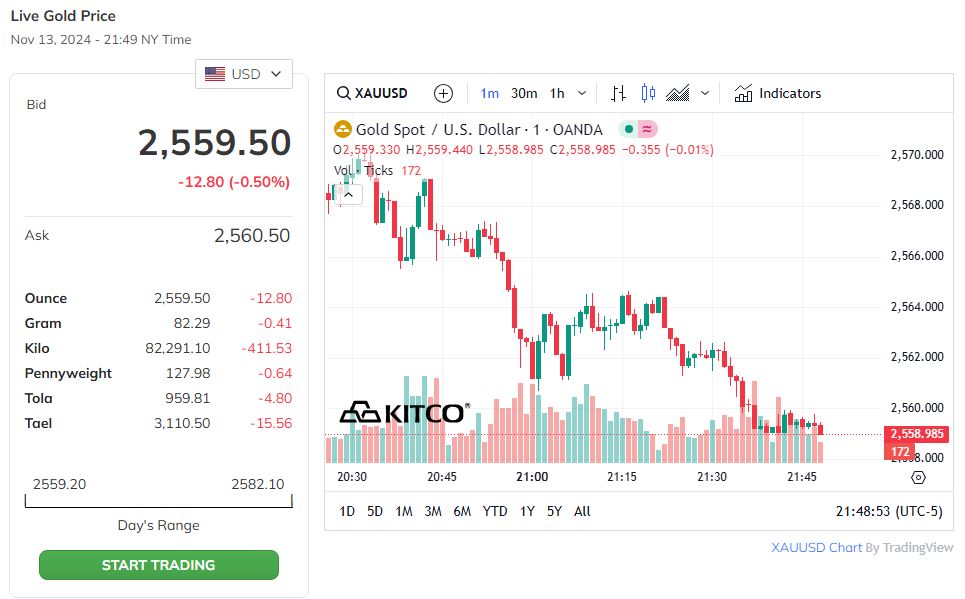This screenshot has width=965, height=599.
Task: Open chart settings hexagon icon
Action: (x=919, y=477)
